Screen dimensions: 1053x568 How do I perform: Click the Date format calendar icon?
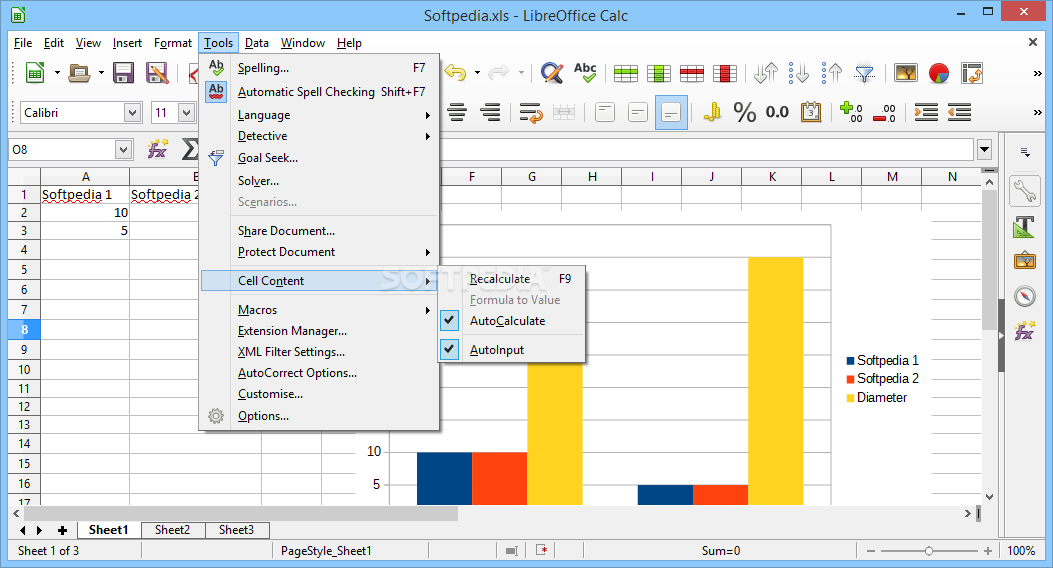tap(811, 112)
